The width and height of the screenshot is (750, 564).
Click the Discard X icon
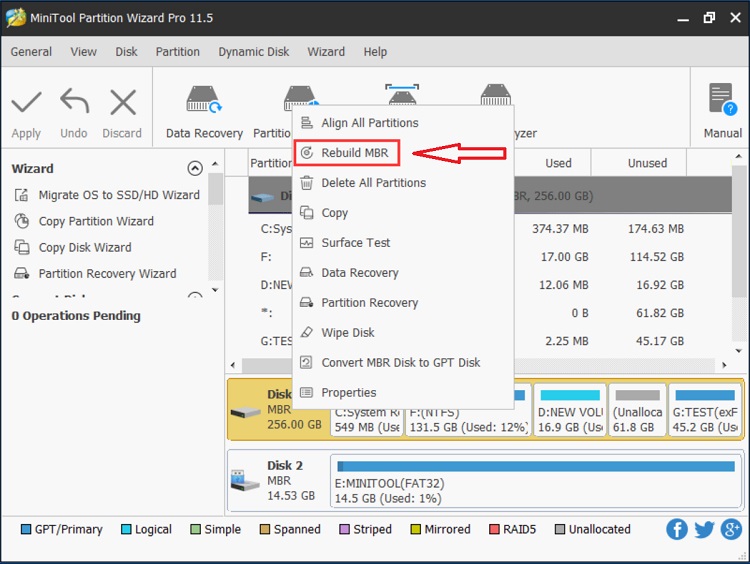(x=123, y=102)
